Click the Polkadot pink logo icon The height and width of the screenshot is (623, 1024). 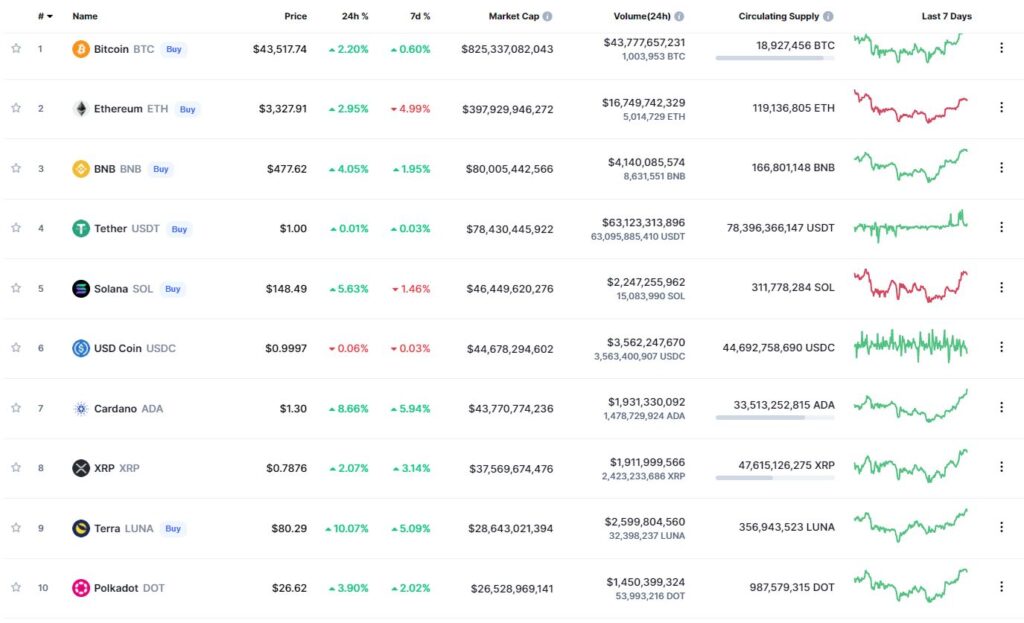(81, 588)
